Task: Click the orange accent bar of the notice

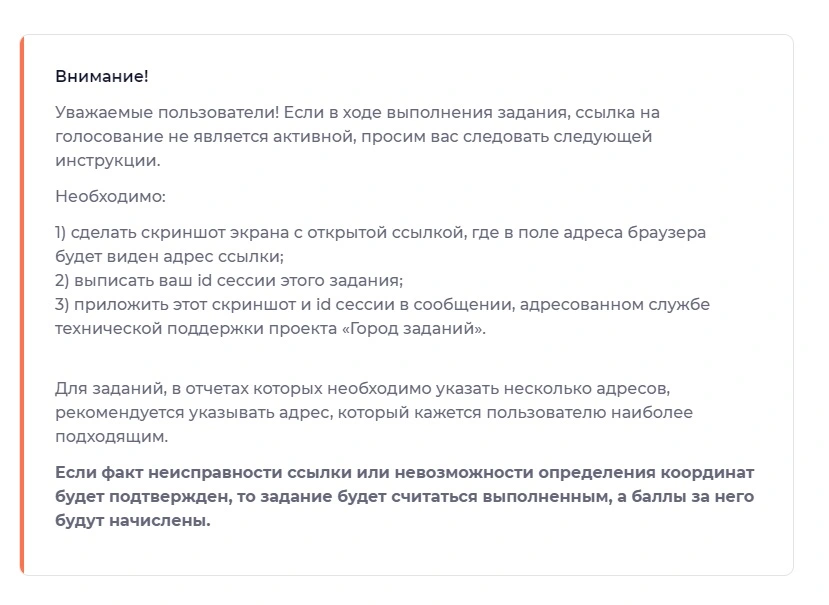Action: click(22, 305)
